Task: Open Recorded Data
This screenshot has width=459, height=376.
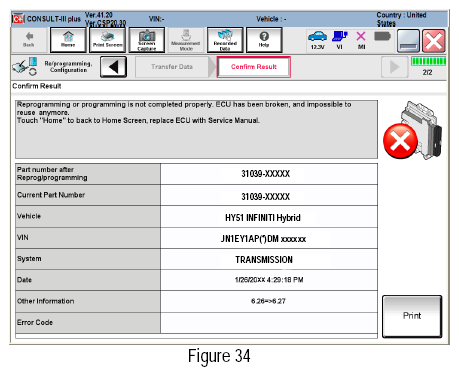Action: [x=225, y=40]
